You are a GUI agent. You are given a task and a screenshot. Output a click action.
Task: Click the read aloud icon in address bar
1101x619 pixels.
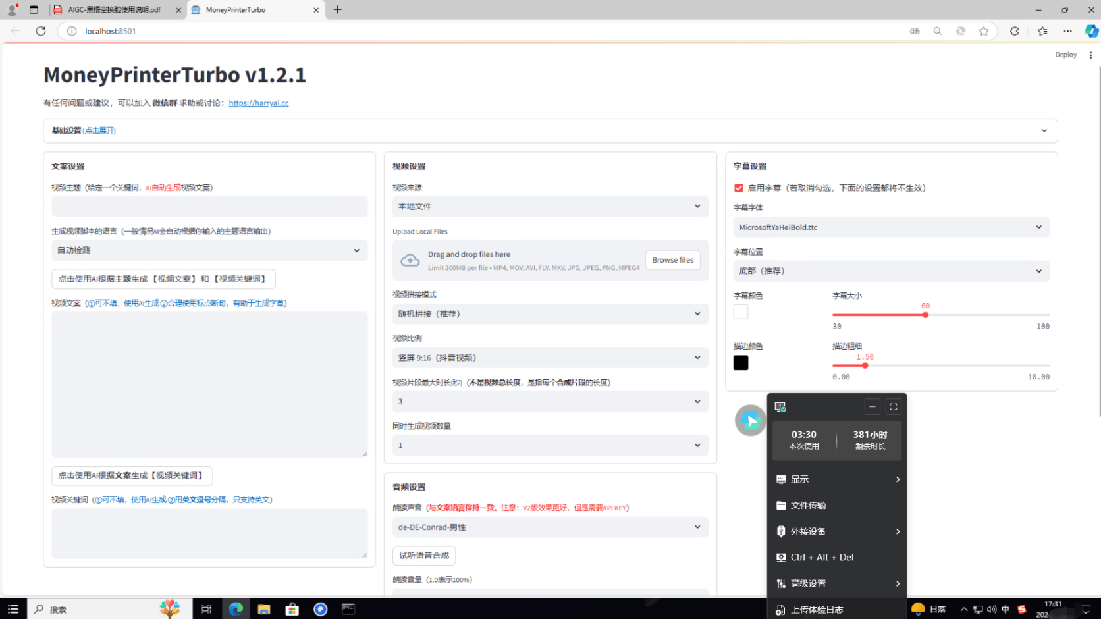[x=914, y=31]
